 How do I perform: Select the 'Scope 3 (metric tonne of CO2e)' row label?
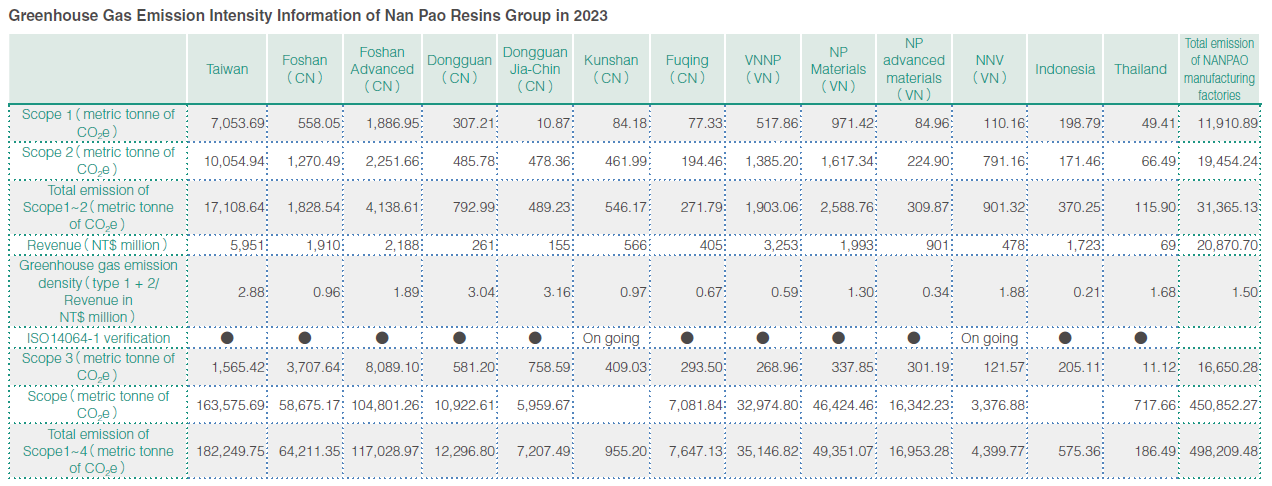(x=98, y=366)
